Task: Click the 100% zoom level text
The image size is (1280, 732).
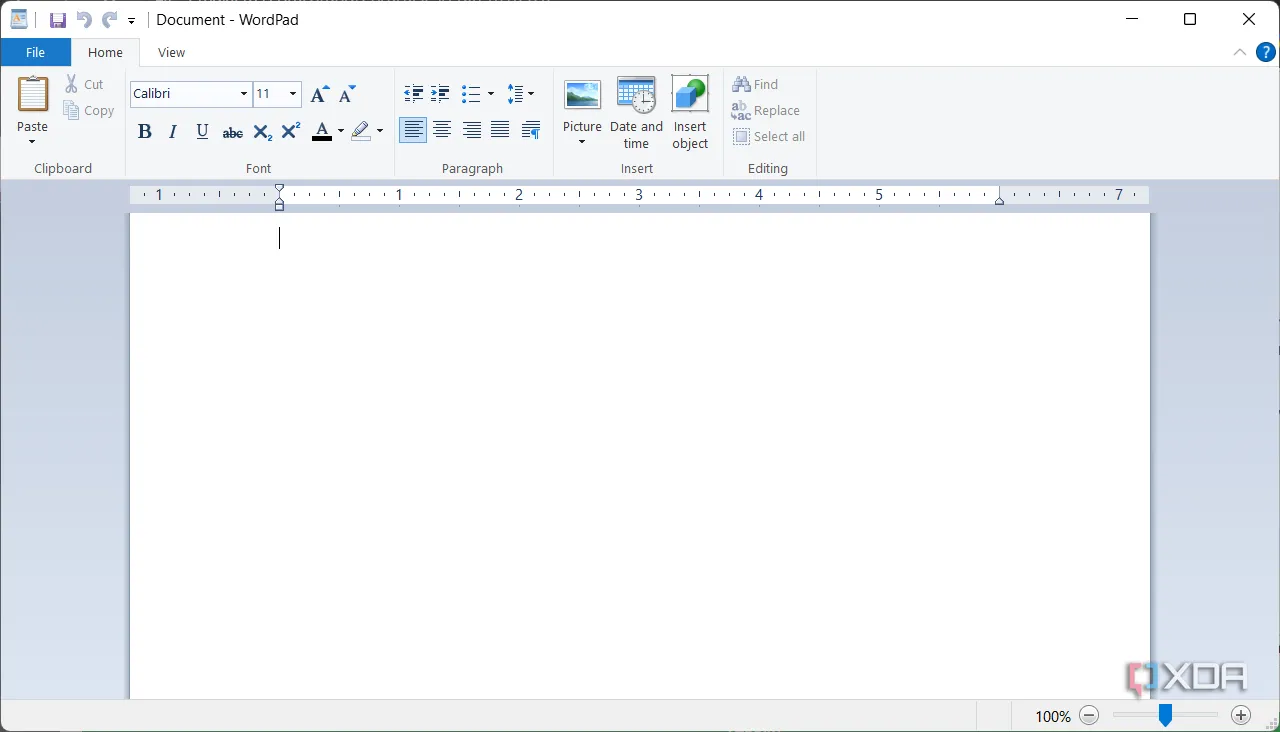Action: [x=1052, y=716]
